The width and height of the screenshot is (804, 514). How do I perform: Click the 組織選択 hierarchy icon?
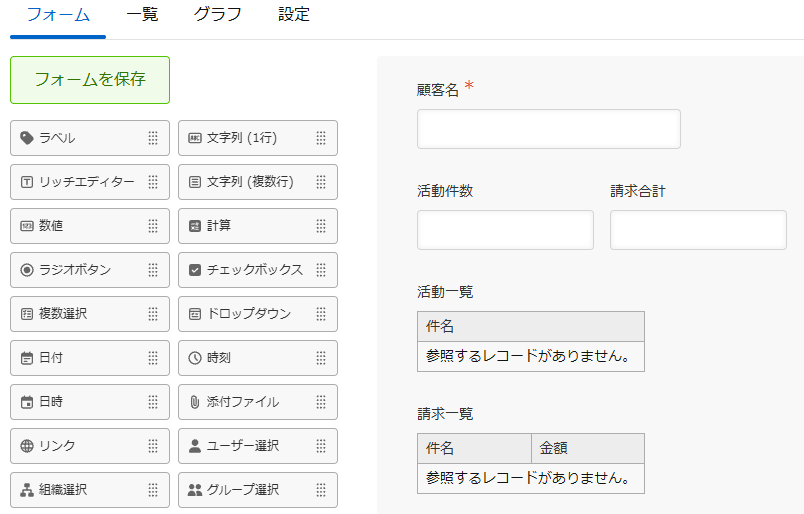pyautogui.click(x=27, y=490)
